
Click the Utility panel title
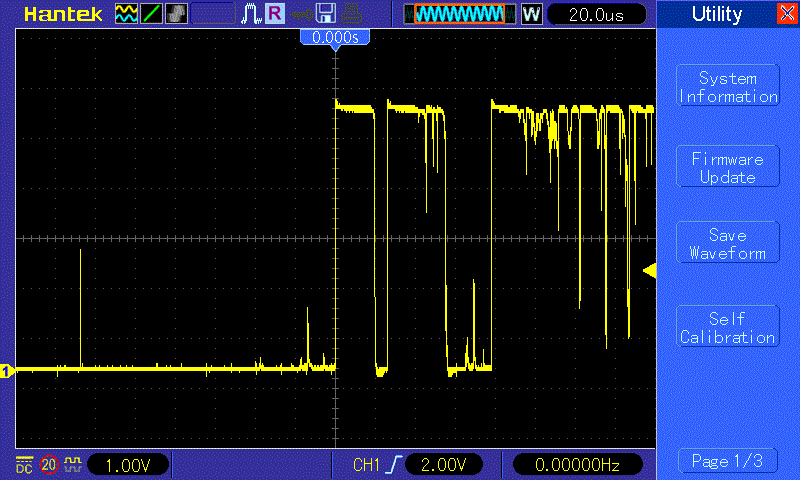(717, 14)
